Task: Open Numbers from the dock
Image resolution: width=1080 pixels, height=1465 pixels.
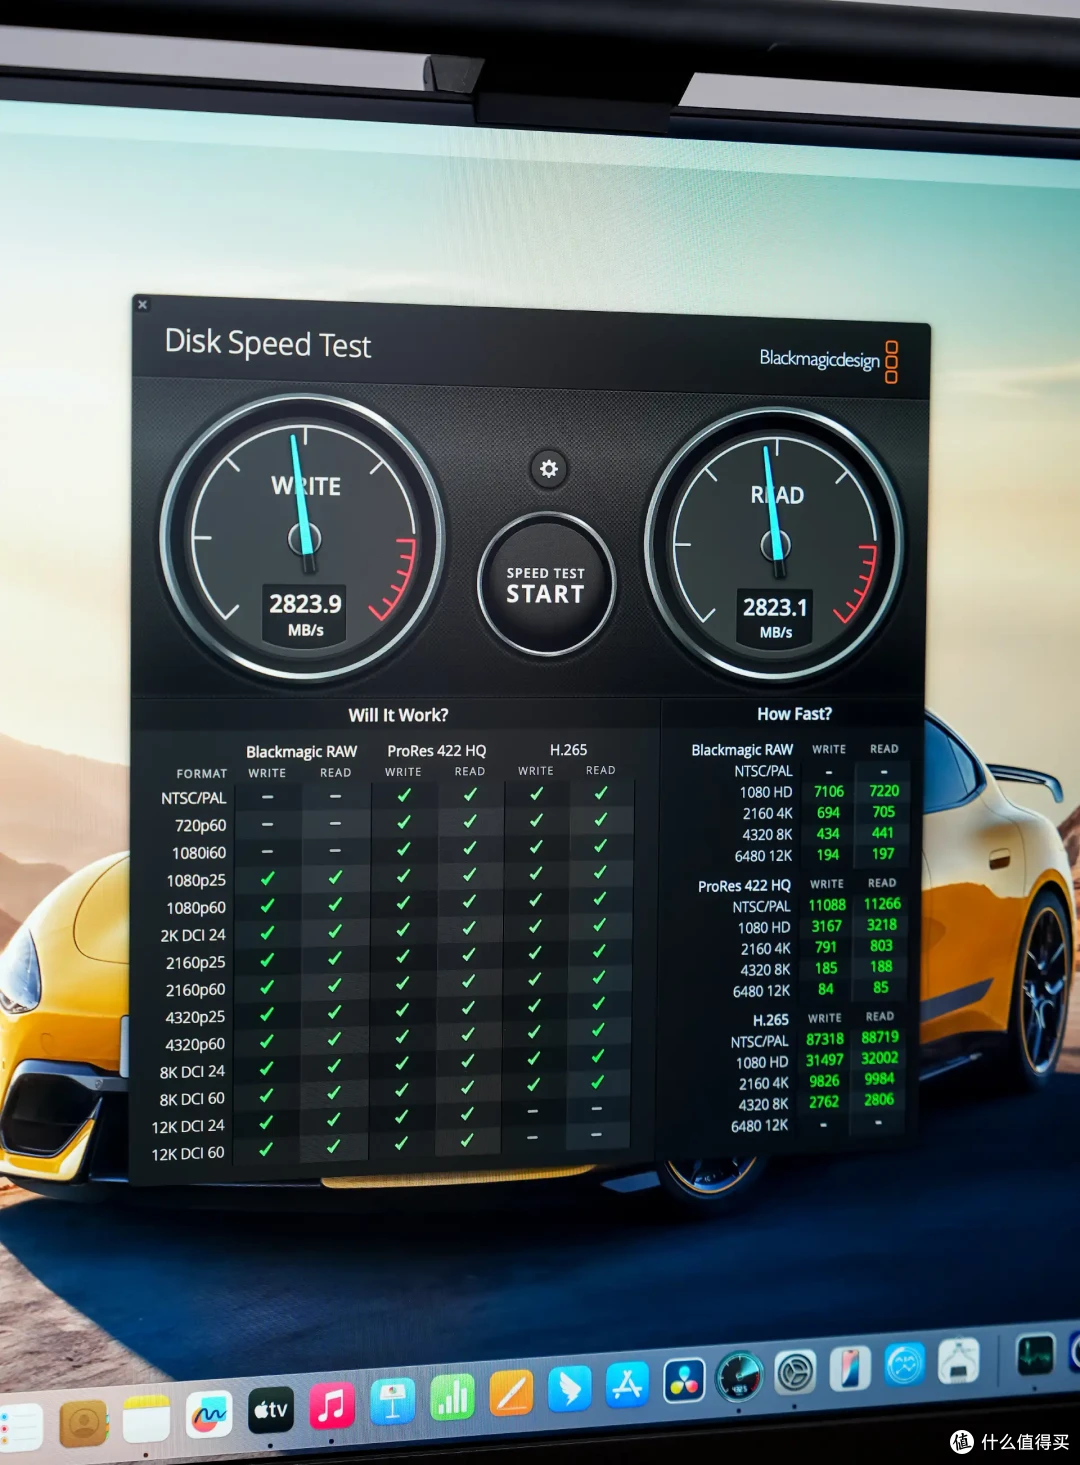Action: (452, 1397)
